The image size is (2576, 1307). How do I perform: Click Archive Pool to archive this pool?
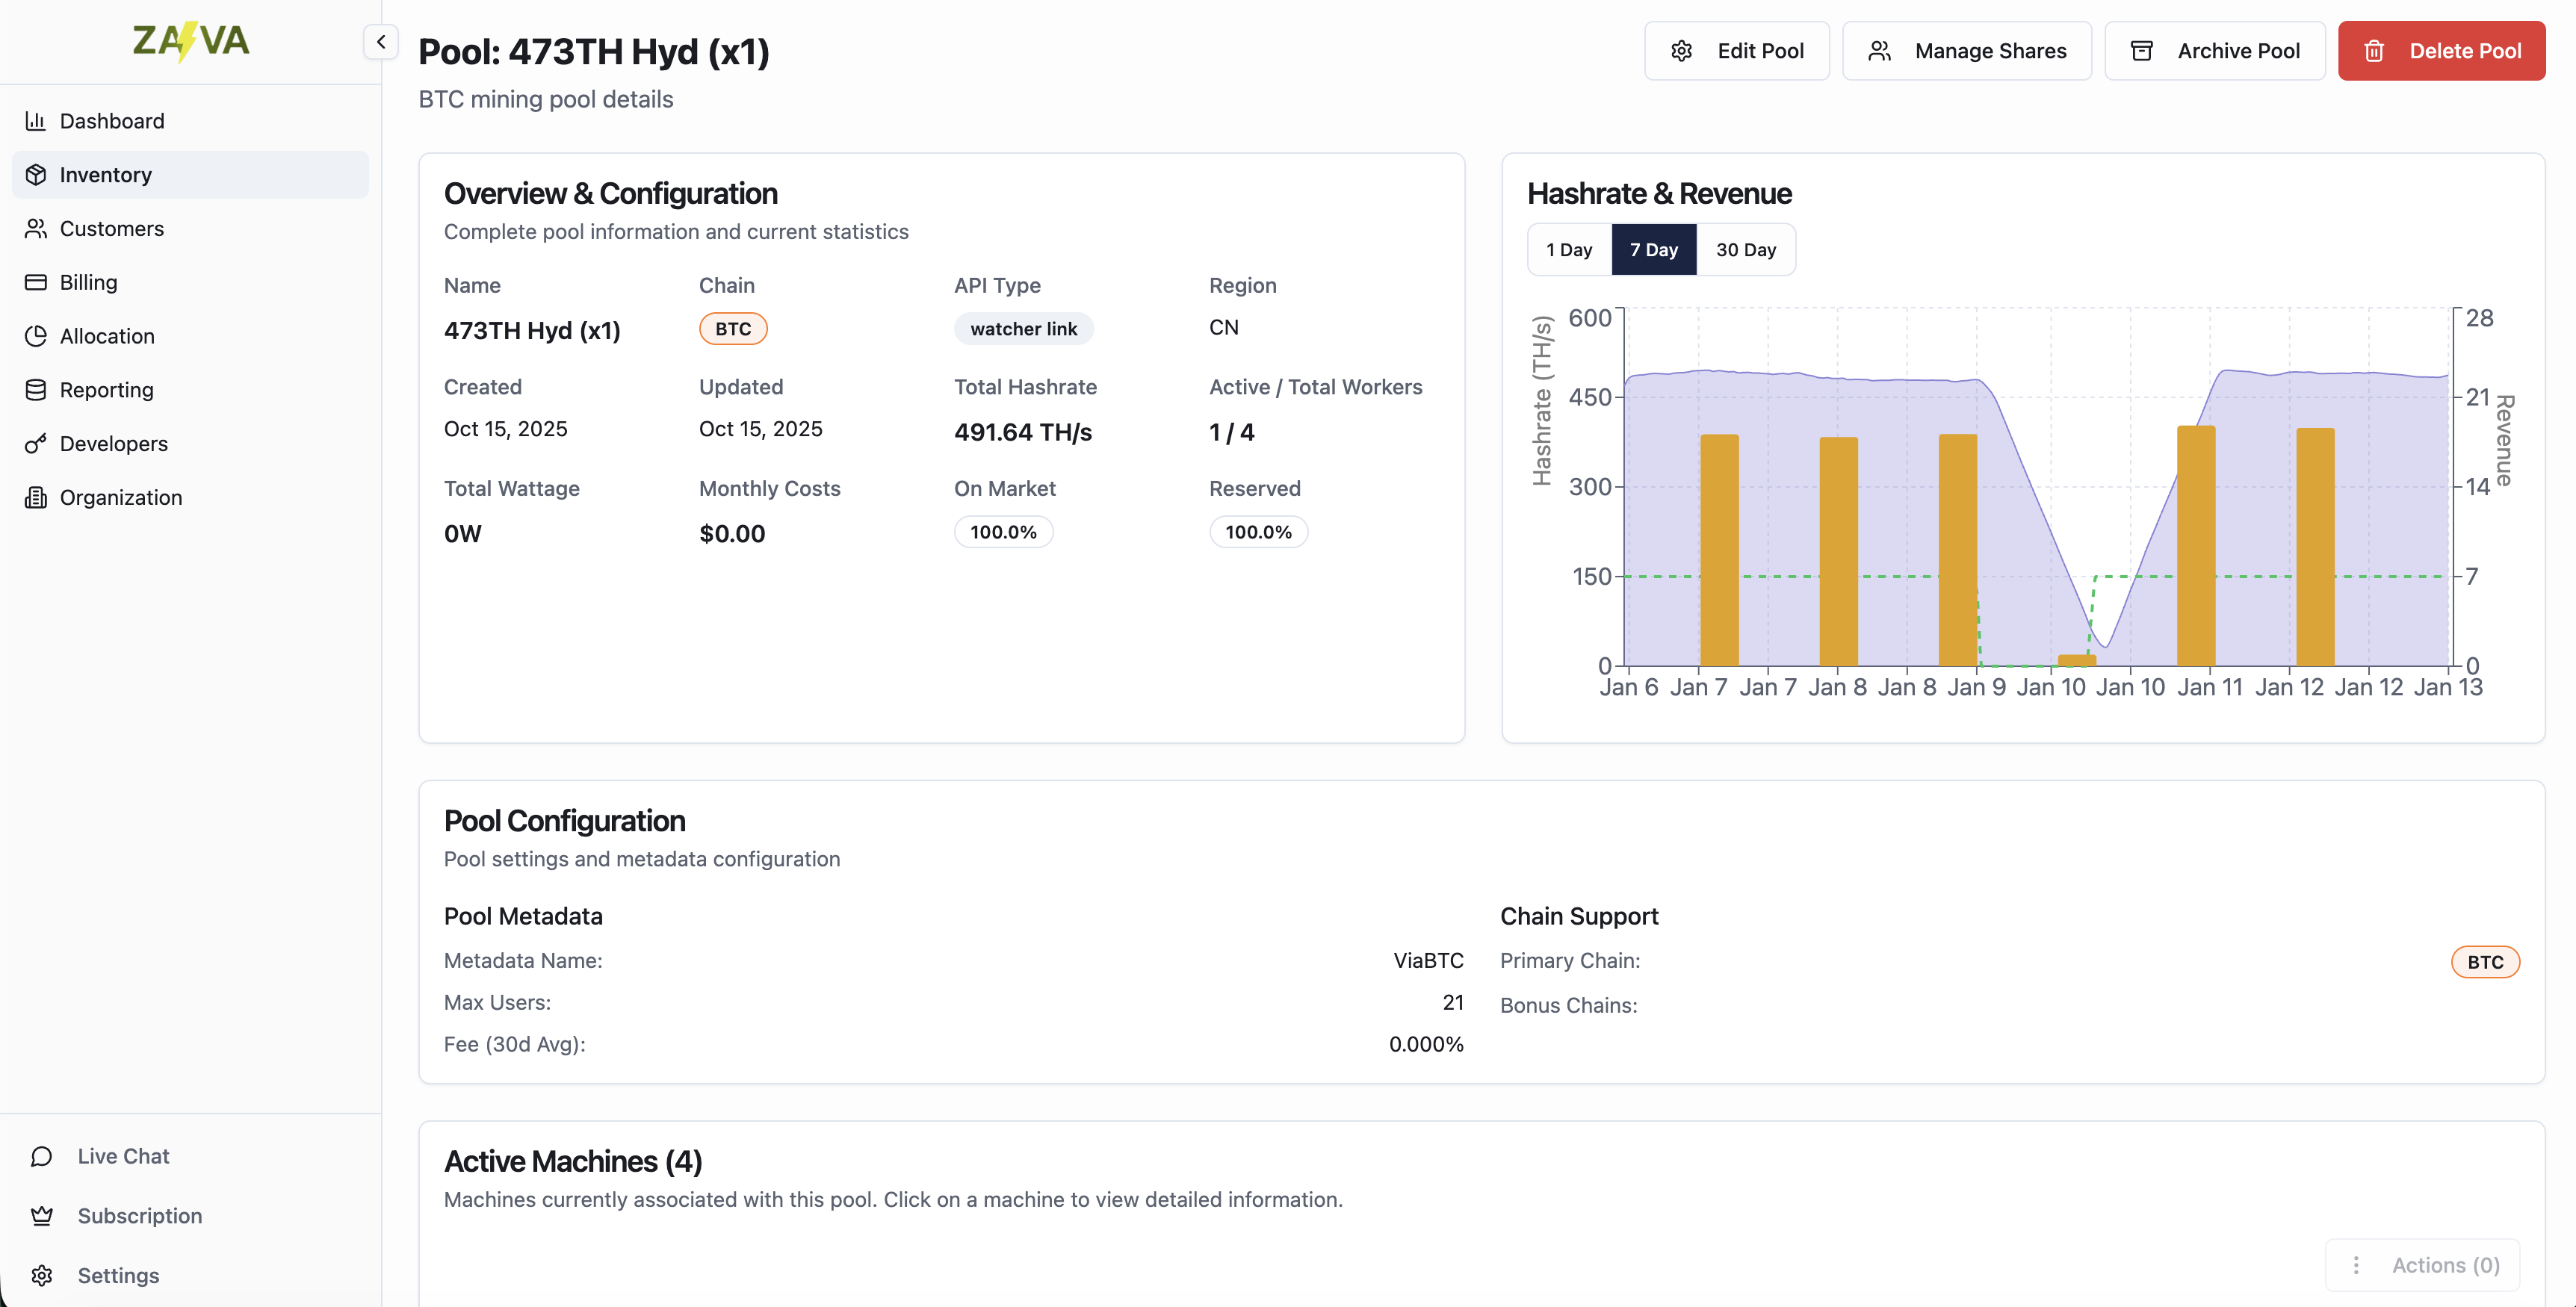(2215, 50)
